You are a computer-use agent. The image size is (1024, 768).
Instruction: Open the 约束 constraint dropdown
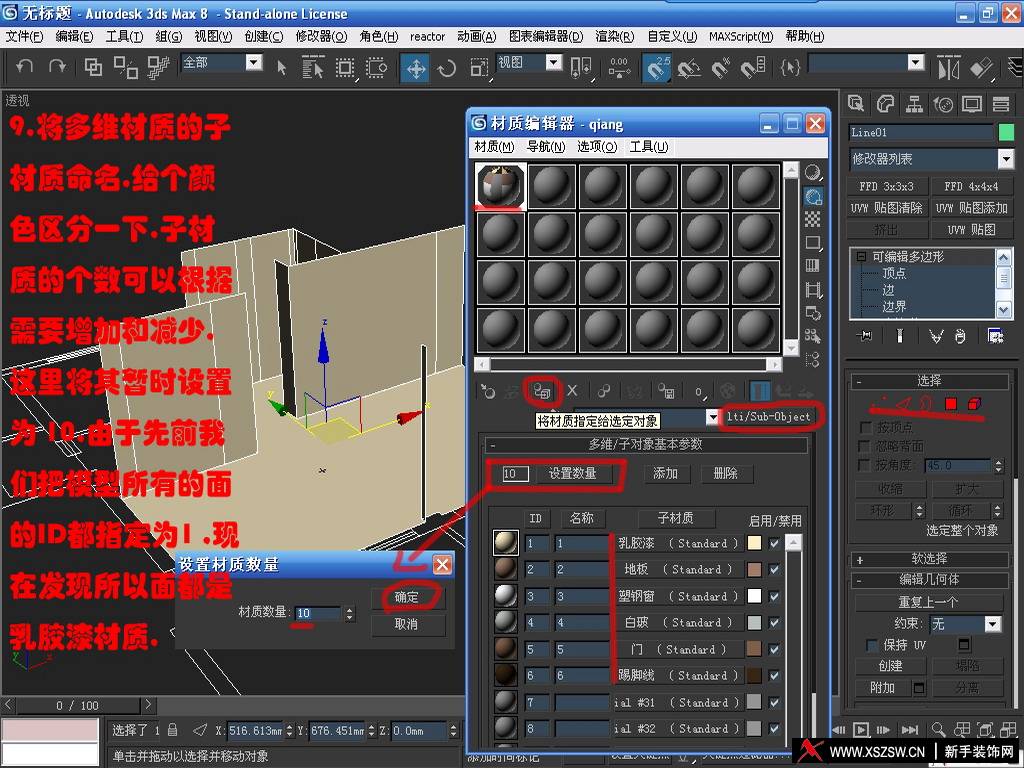click(993, 624)
